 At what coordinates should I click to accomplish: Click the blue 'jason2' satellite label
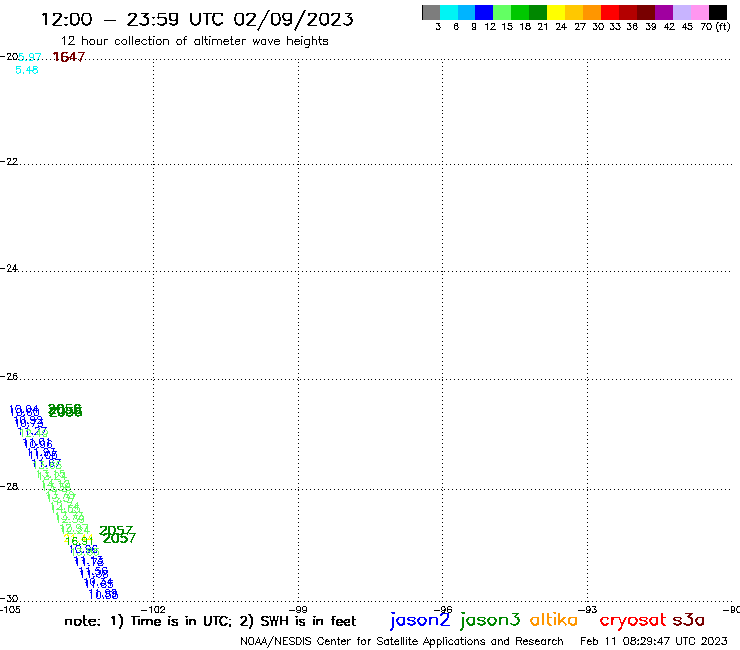pos(420,620)
